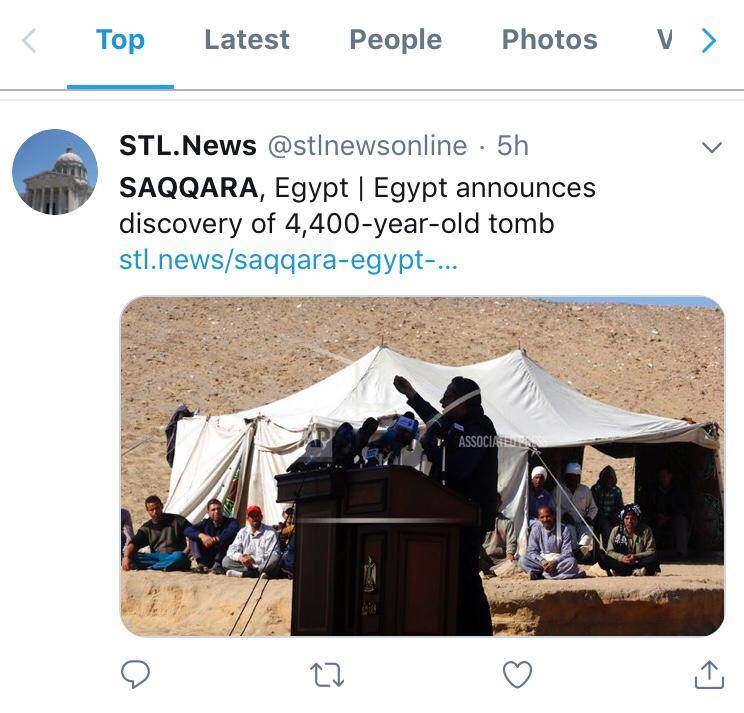The width and height of the screenshot is (744, 713).
Task: Switch to the Photos tab
Action: point(549,40)
